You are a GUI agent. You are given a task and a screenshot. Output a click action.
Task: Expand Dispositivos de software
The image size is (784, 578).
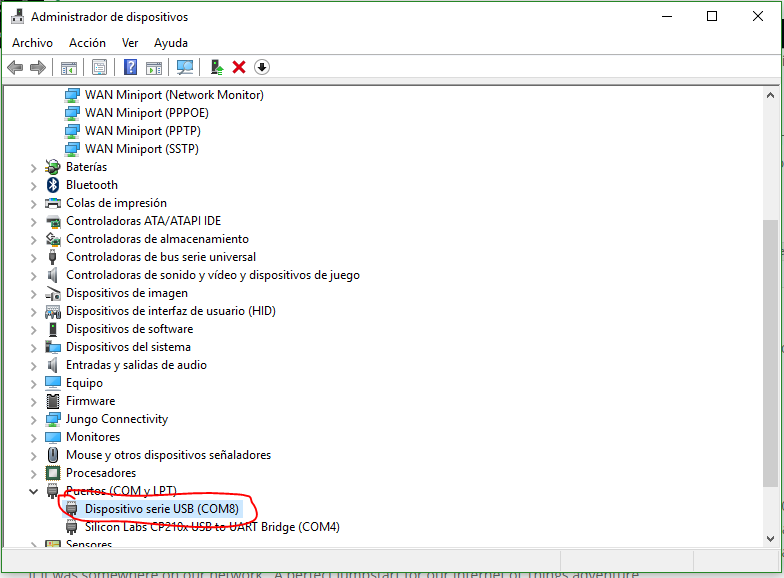pos(33,330)
